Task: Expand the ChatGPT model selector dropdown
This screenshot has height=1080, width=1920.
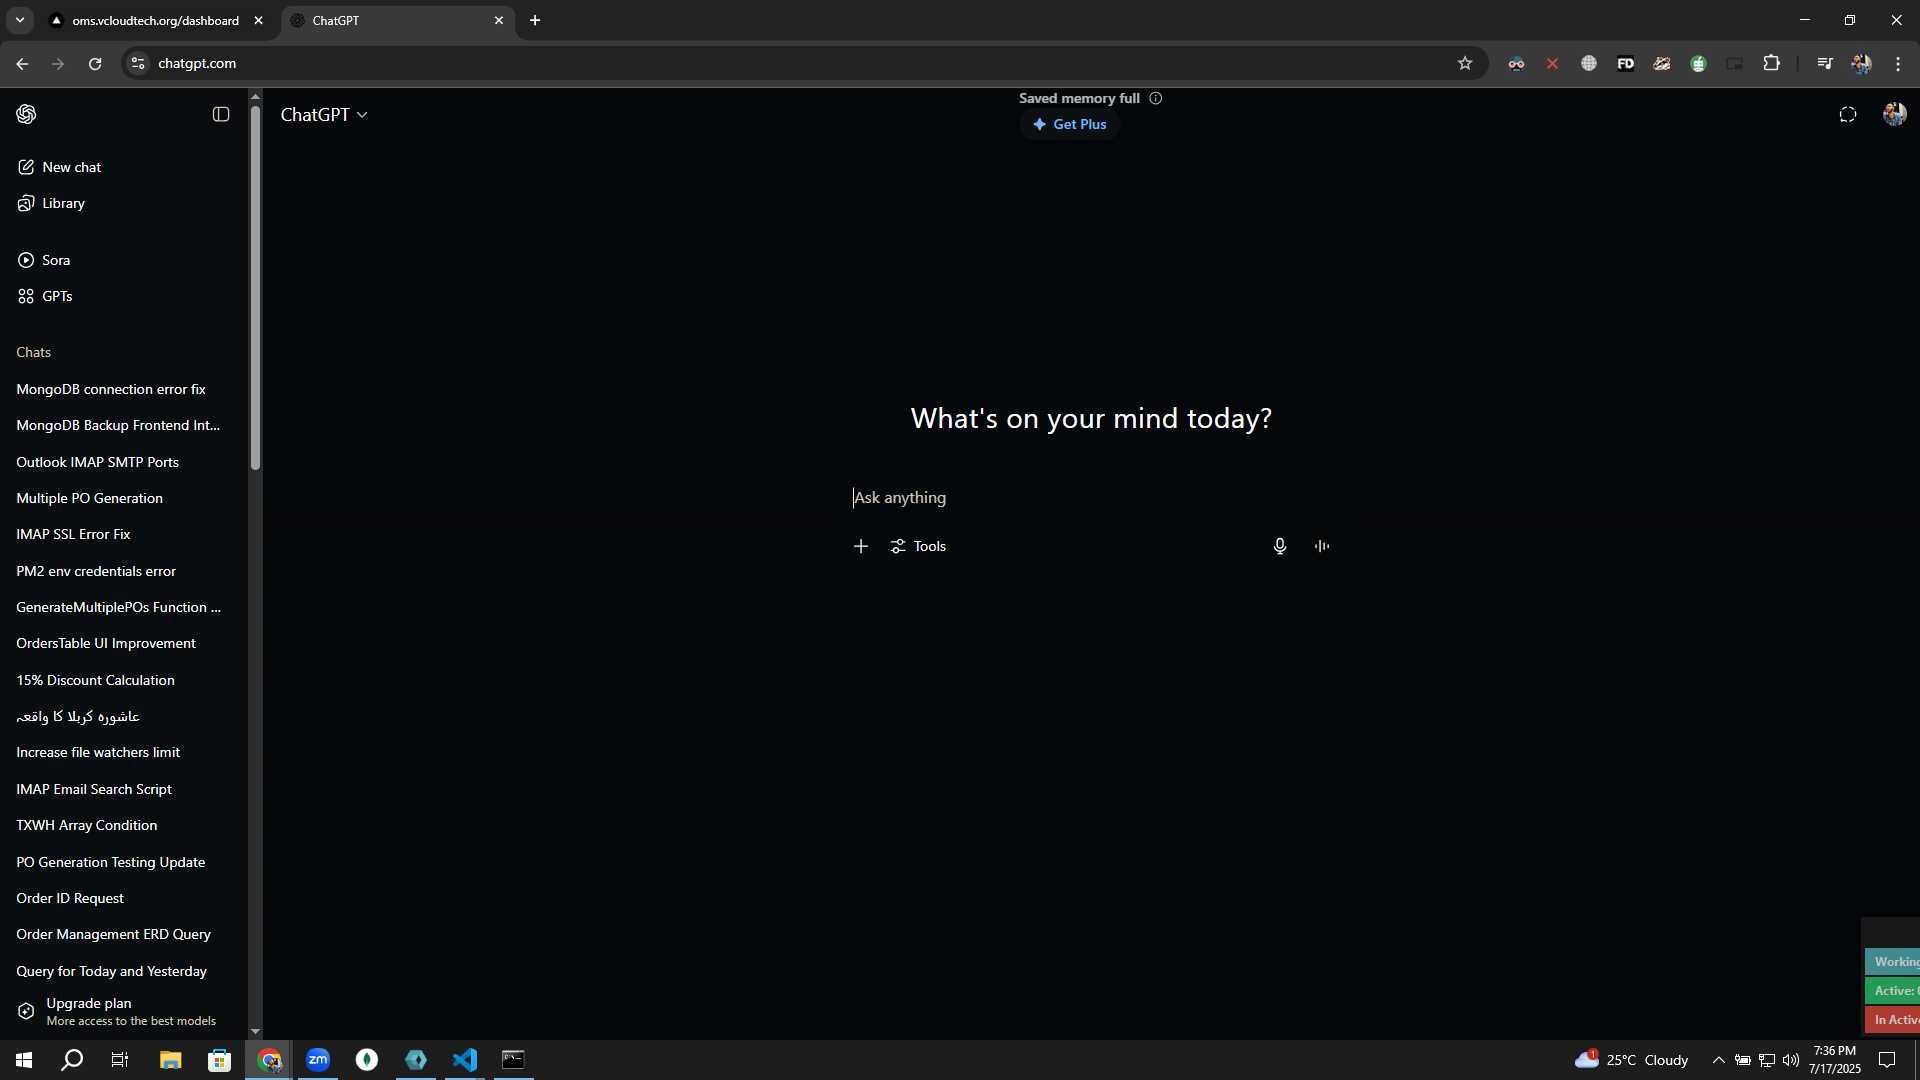Action: click(x=324, y=115)
